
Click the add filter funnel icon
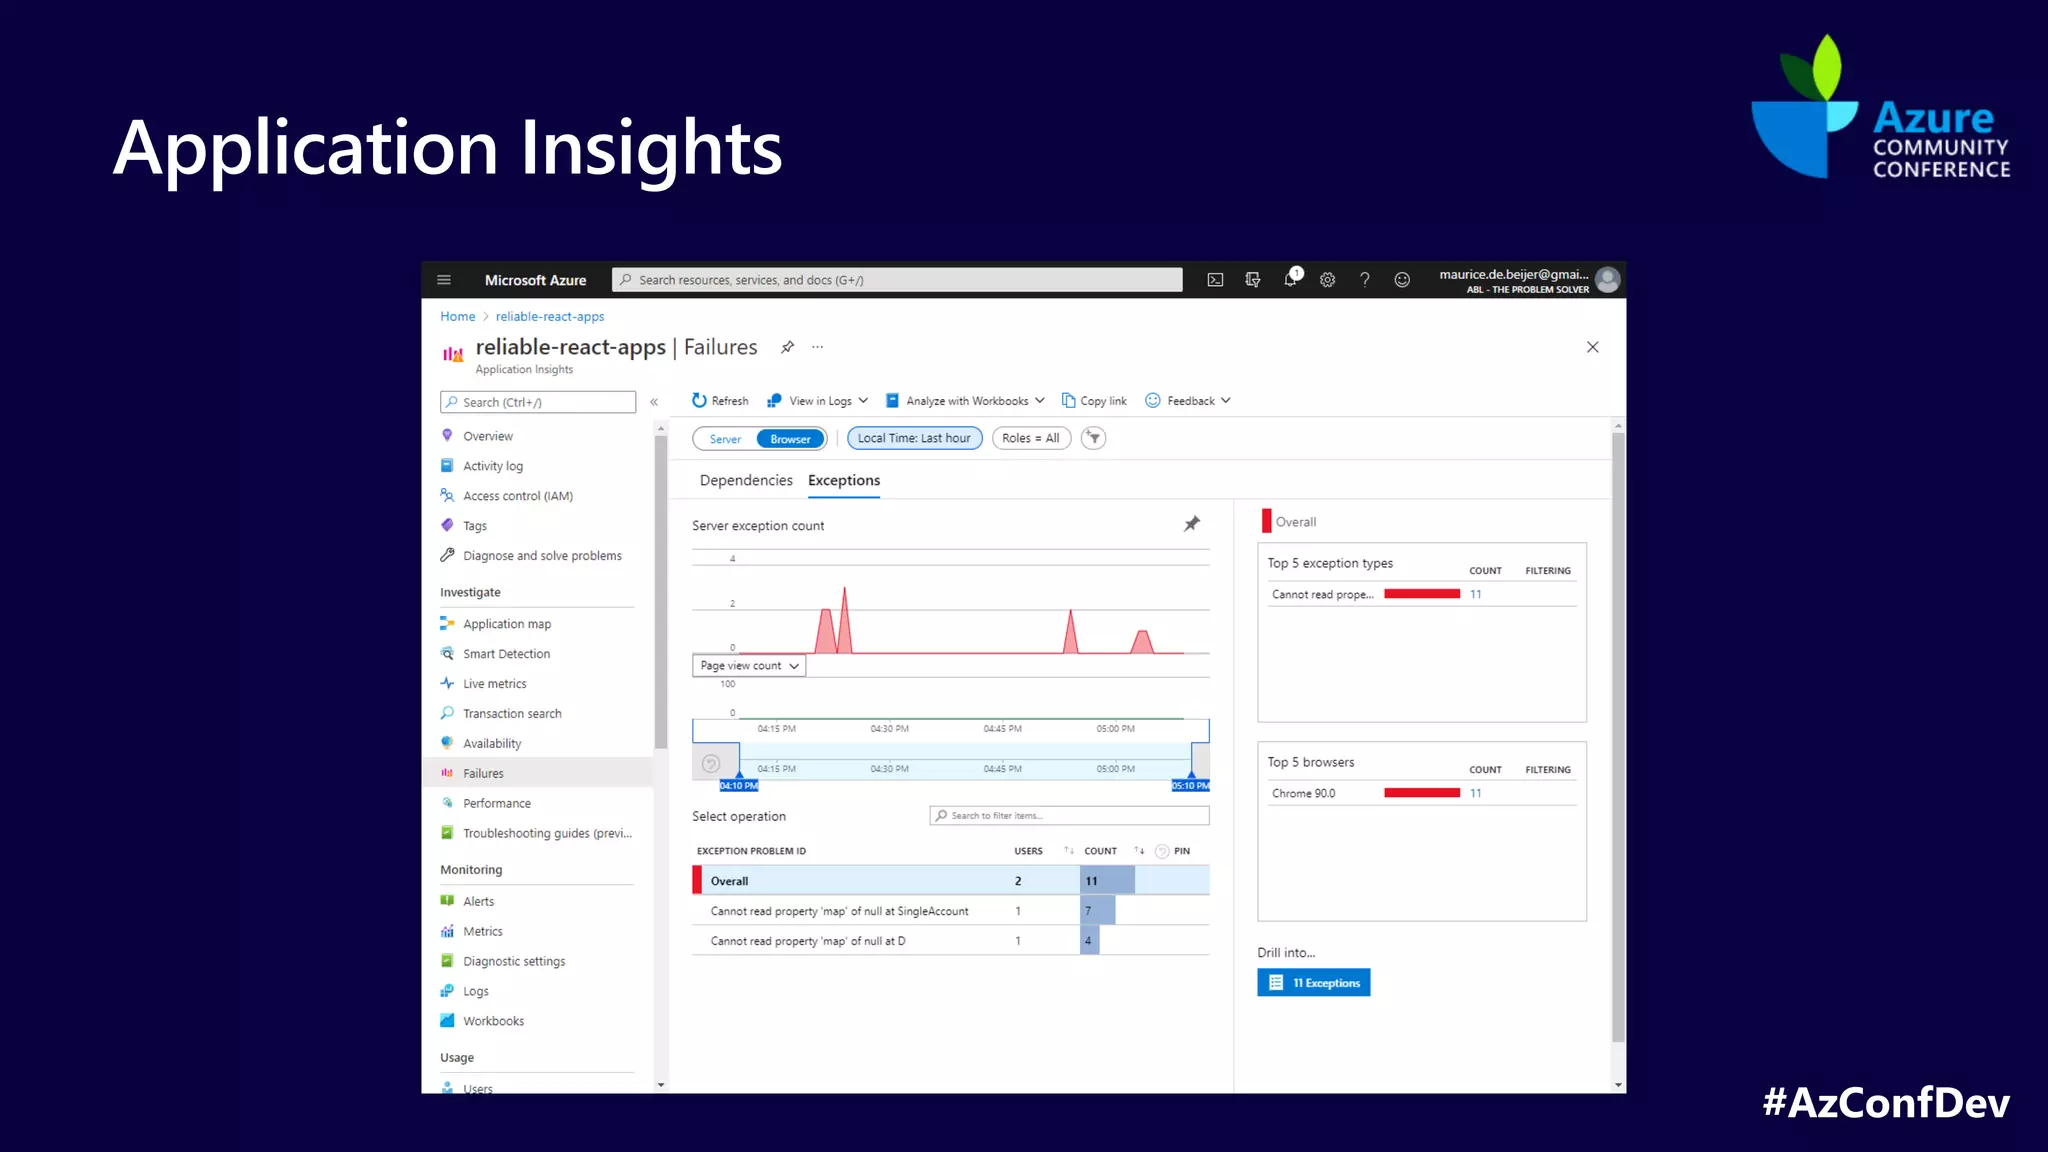coord(1094,438)
